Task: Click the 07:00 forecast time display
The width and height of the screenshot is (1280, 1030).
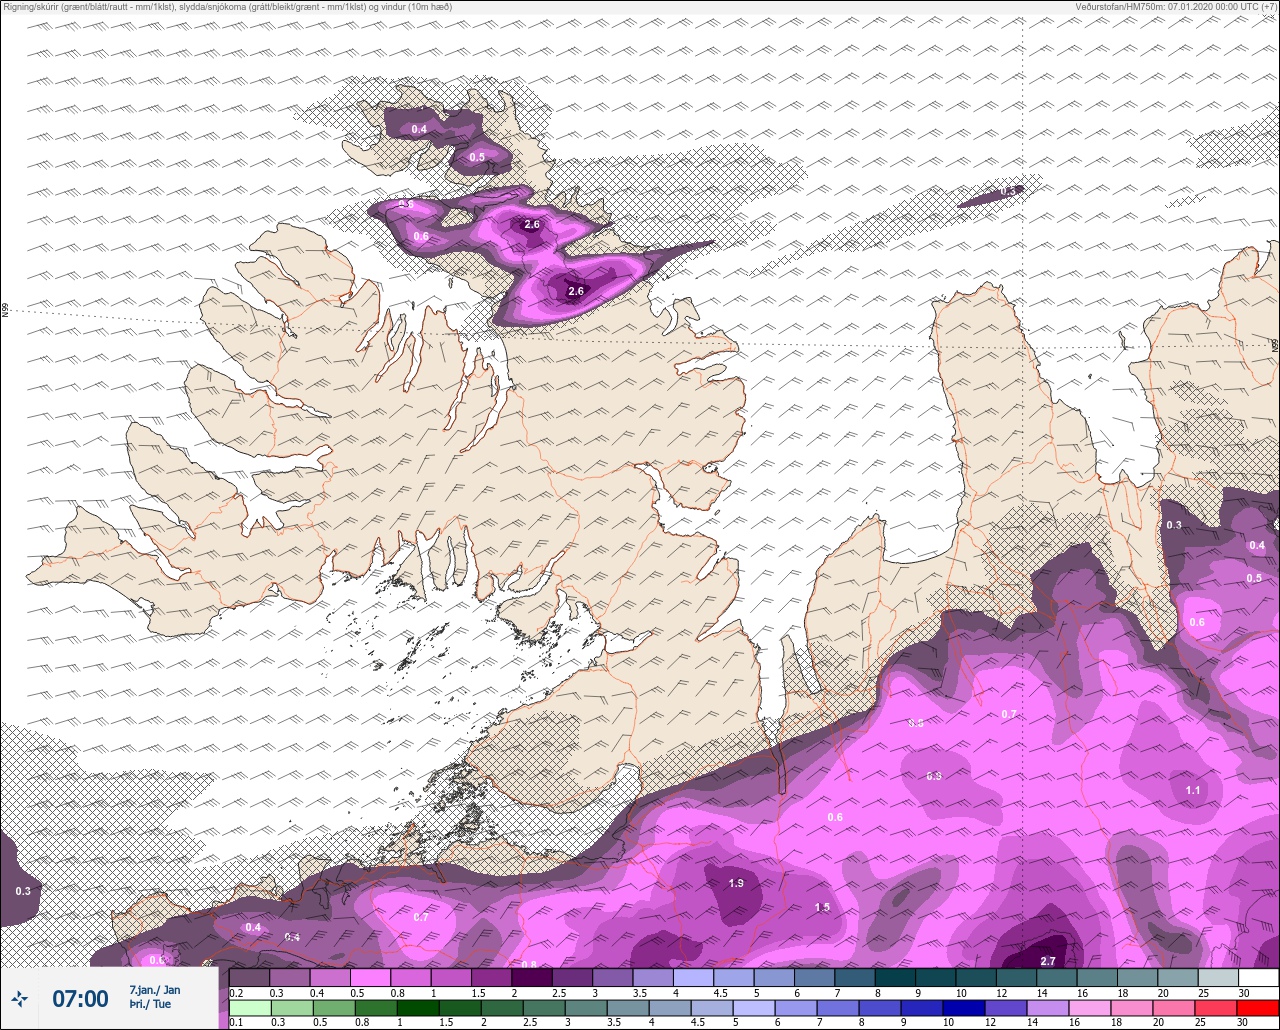Action: pos(80,998)
